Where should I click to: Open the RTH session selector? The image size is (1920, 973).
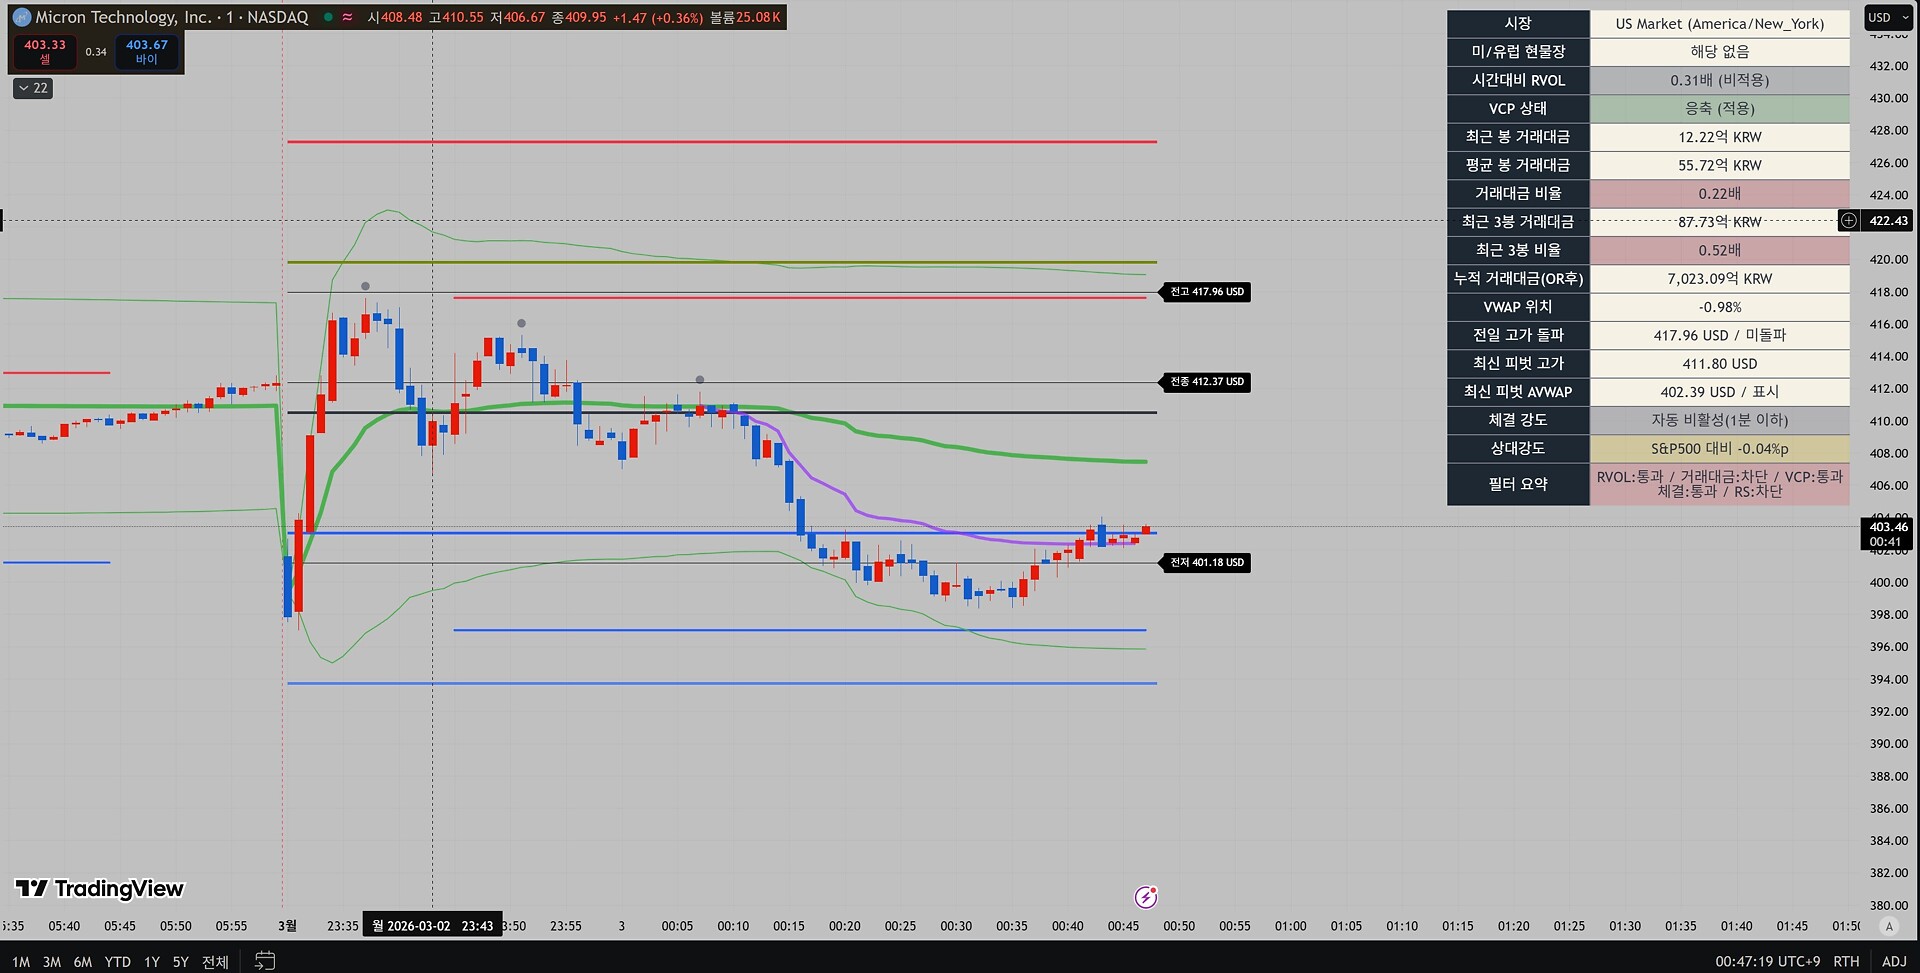[x=1846, y=961]
